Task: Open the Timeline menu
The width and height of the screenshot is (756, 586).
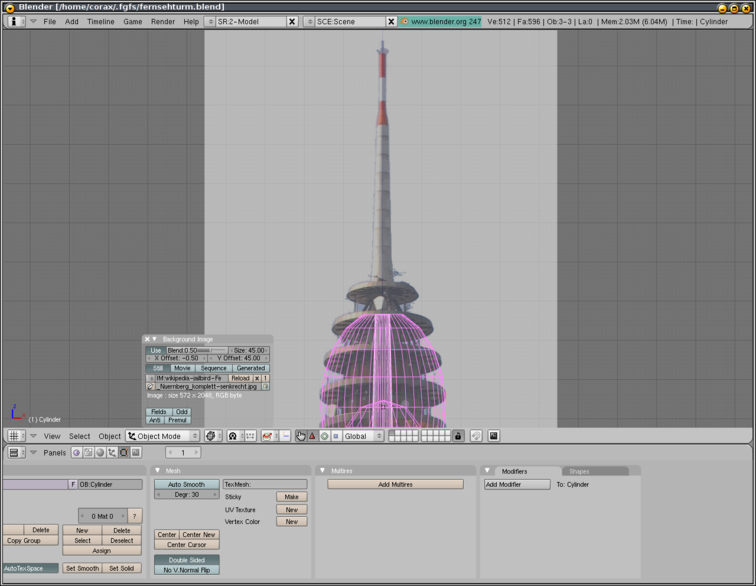Action: tap(101, 22)
